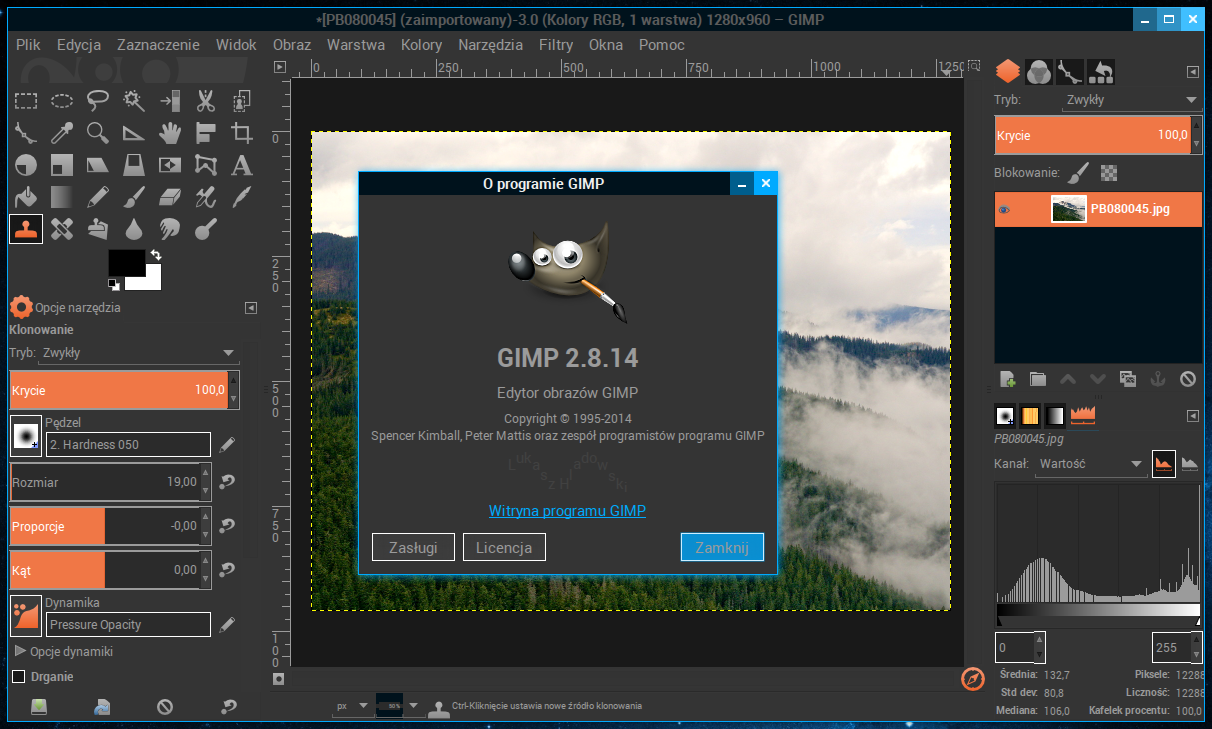Click the Licencja button
This screenshot has height=729, width=1212.
(x=504, y=547)
